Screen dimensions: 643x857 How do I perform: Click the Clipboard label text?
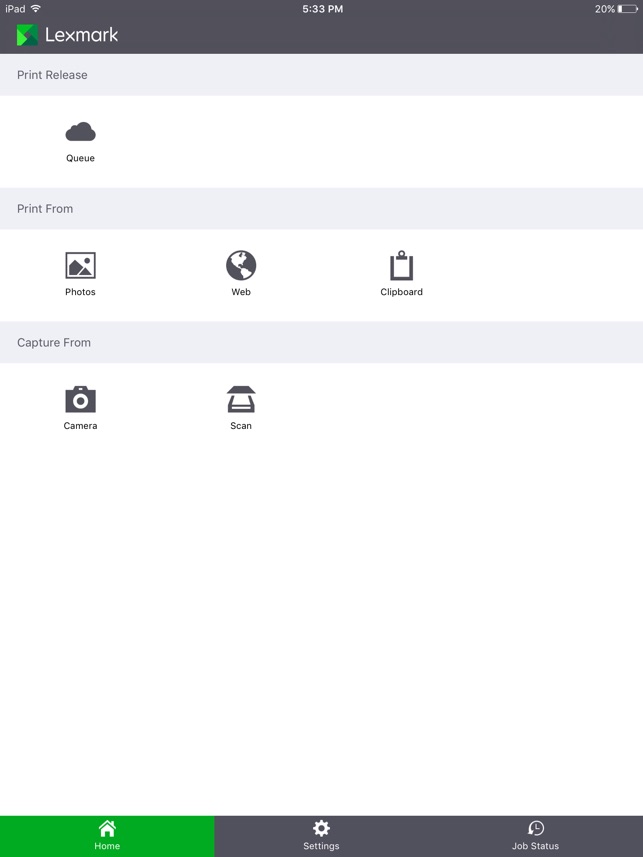[x=401, y=292]
